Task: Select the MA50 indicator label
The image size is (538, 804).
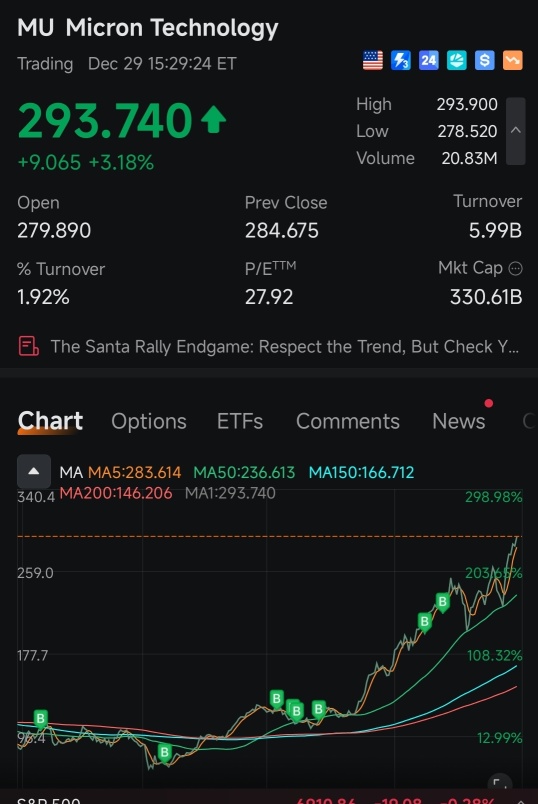Action: pyautogui.click(x=244, y=472)
